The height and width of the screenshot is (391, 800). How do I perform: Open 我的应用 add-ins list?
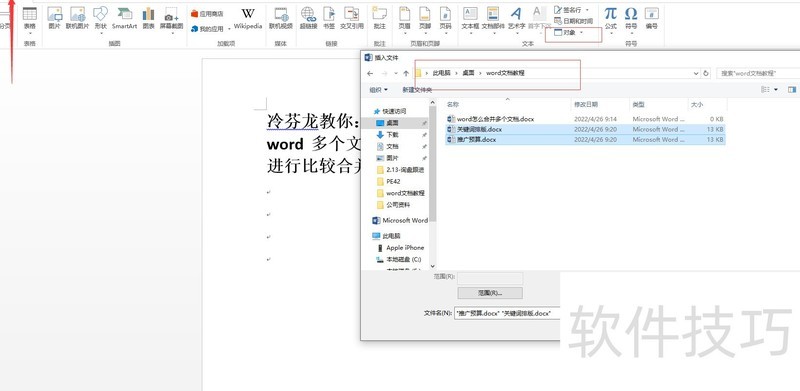[209, 29]
